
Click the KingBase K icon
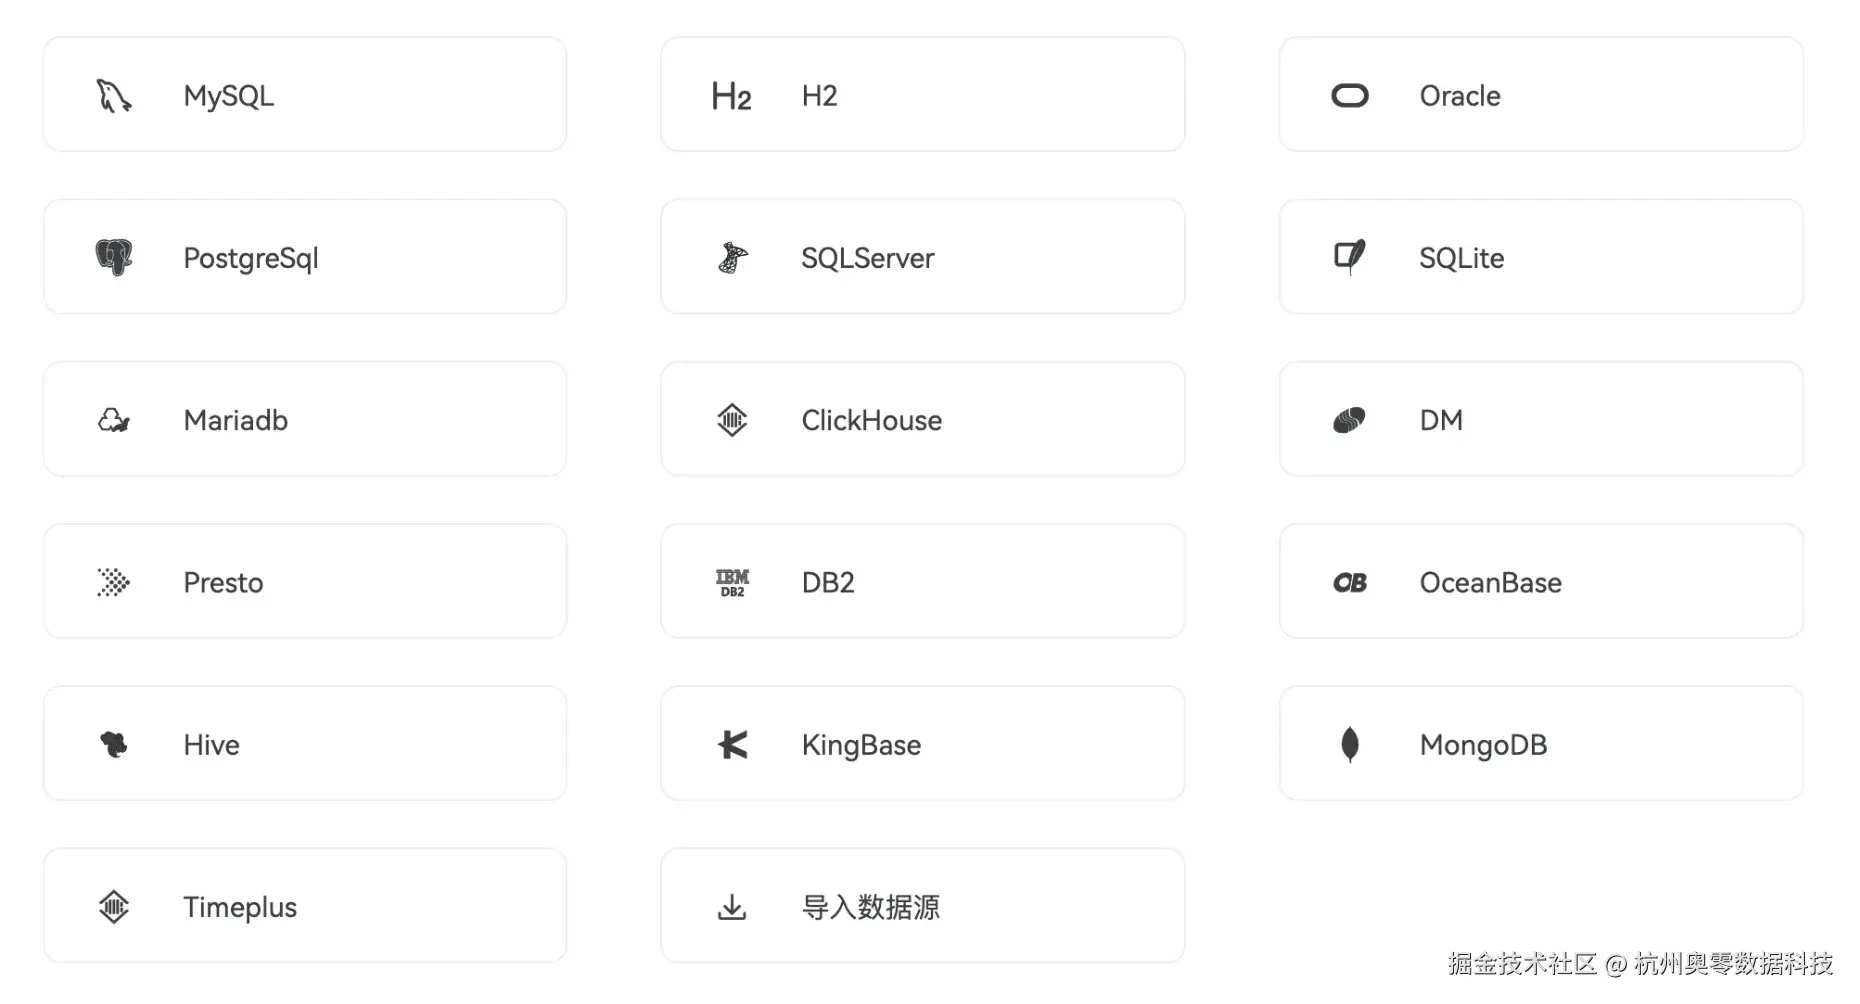(x=733, y=745)
